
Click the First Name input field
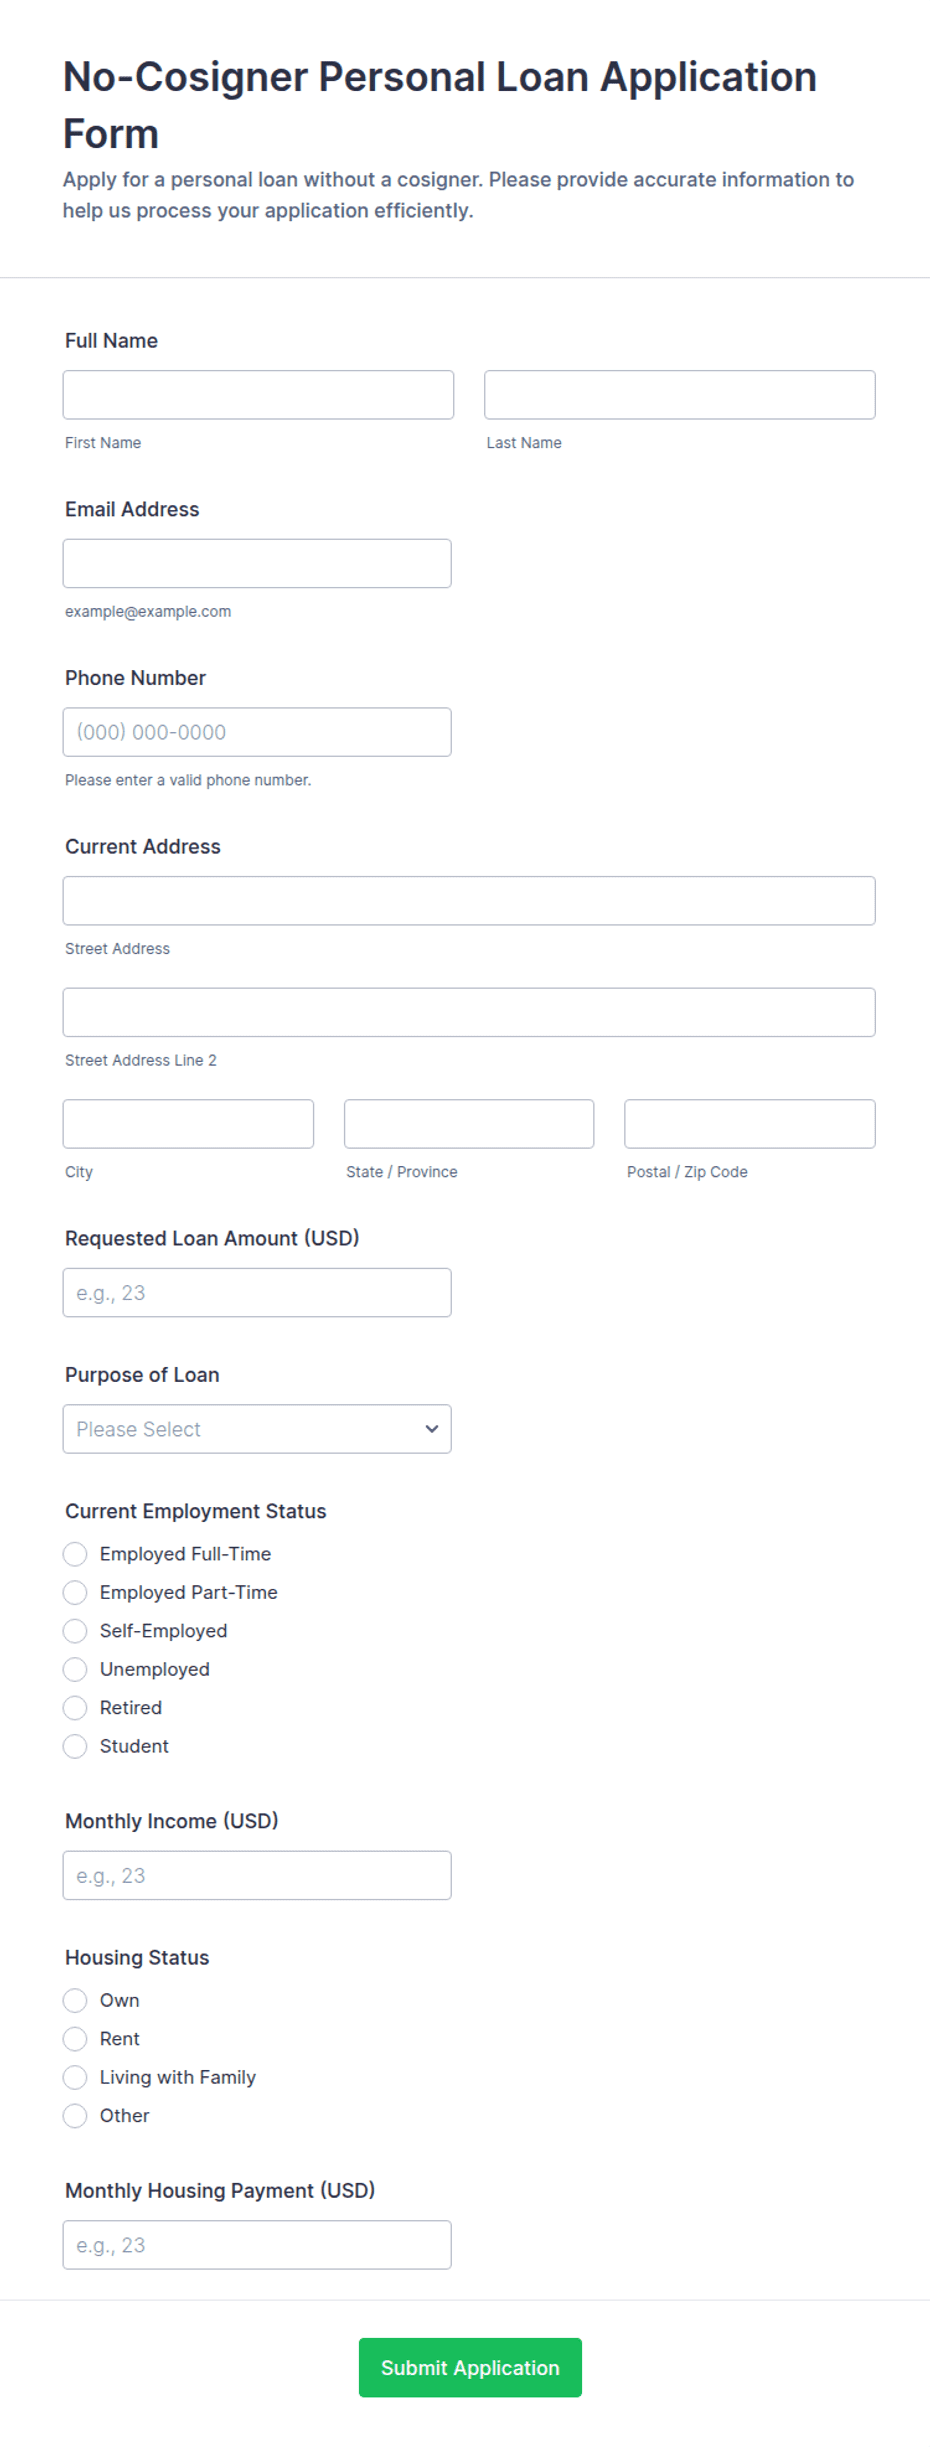tap(258, 395)
